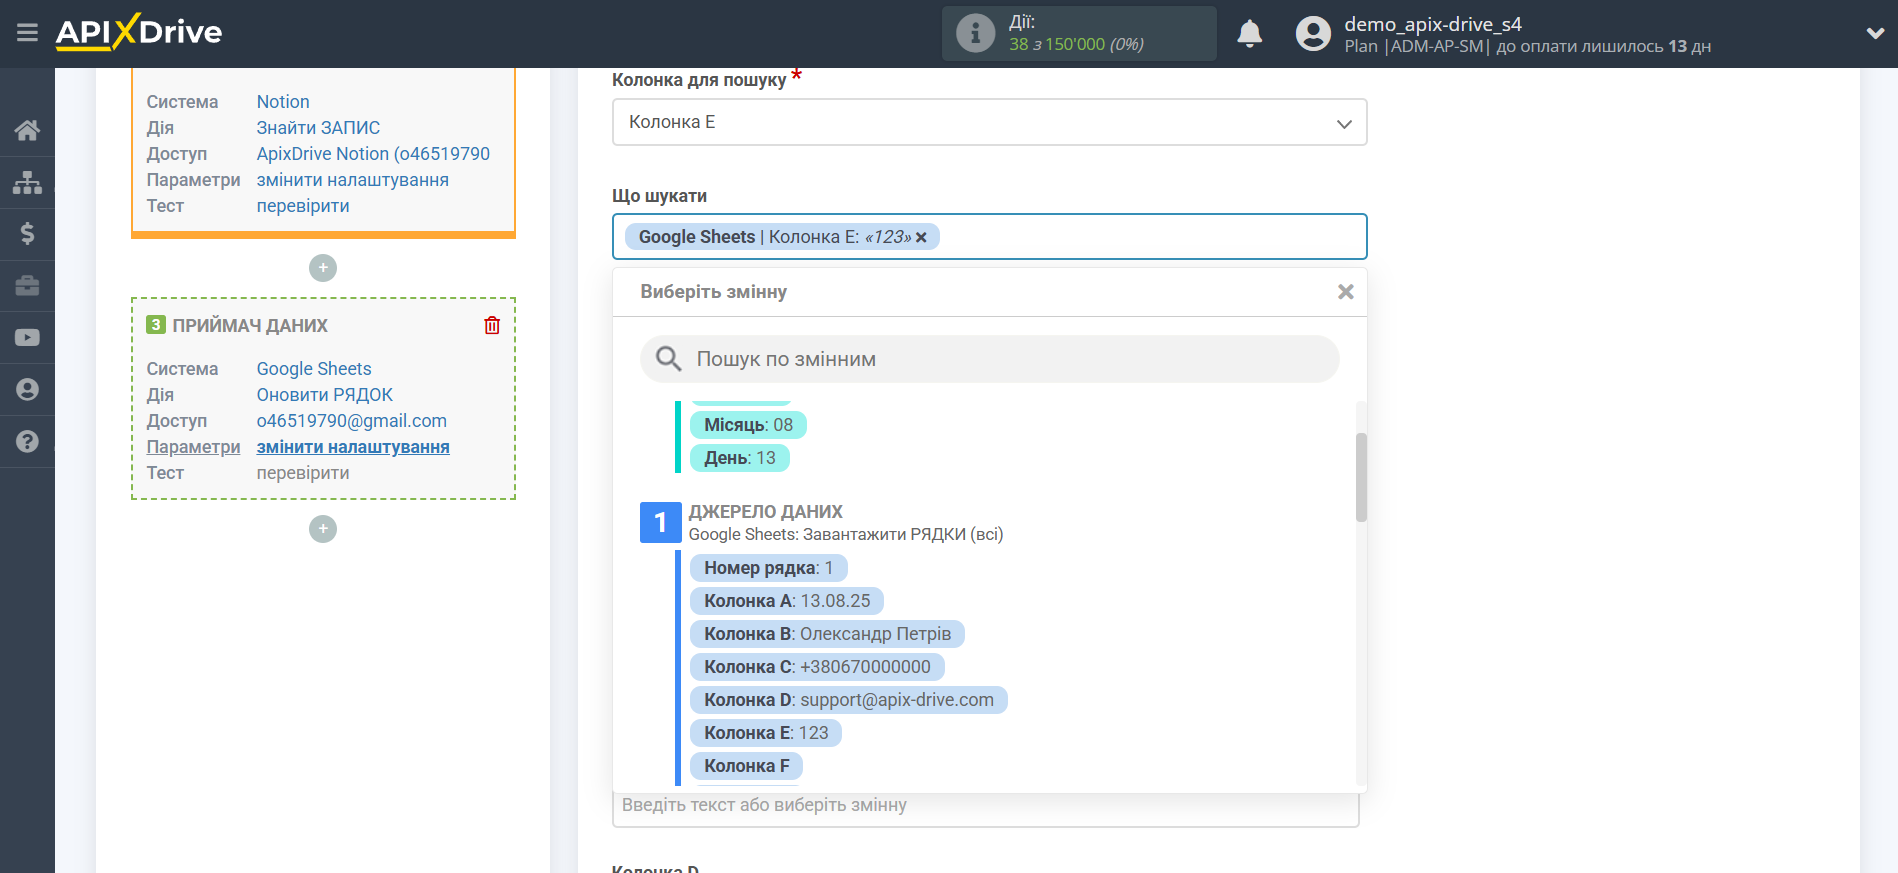Click the Що шукати input field
1898x873 pixels.
(x=989, y=237)
